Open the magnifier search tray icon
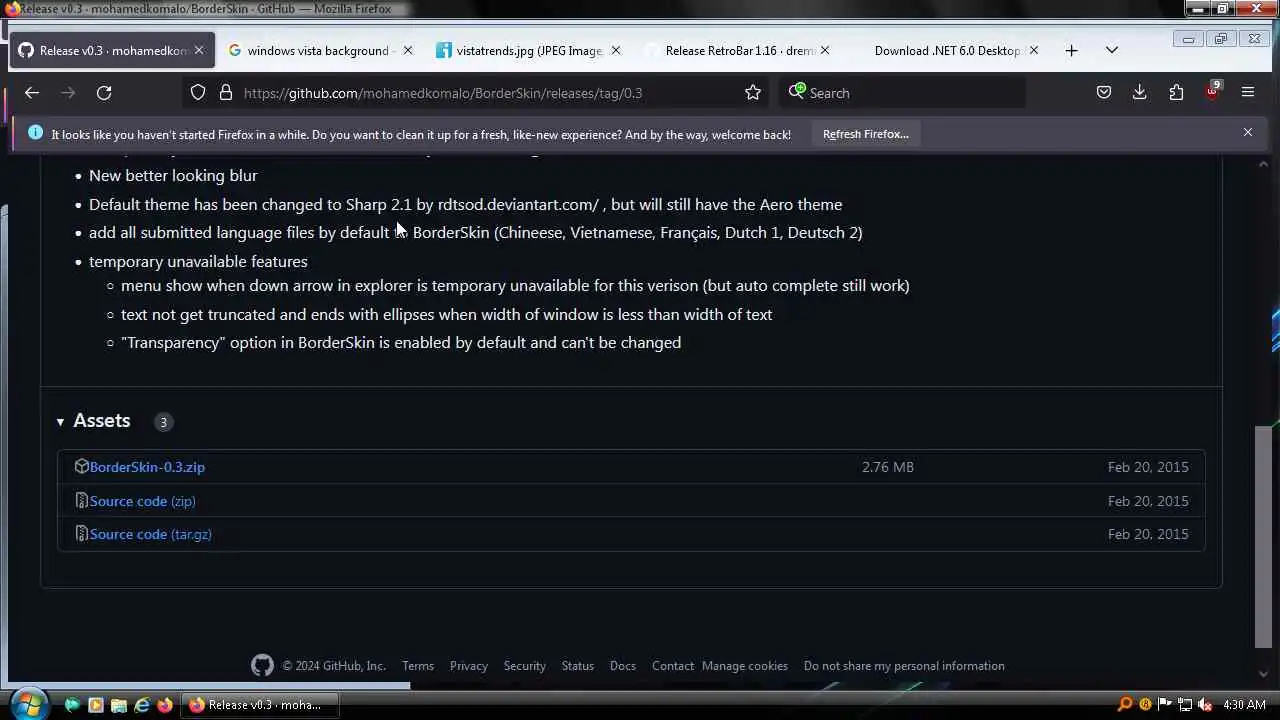The width and height of the screenshot is (1280, 720). 1125,705
